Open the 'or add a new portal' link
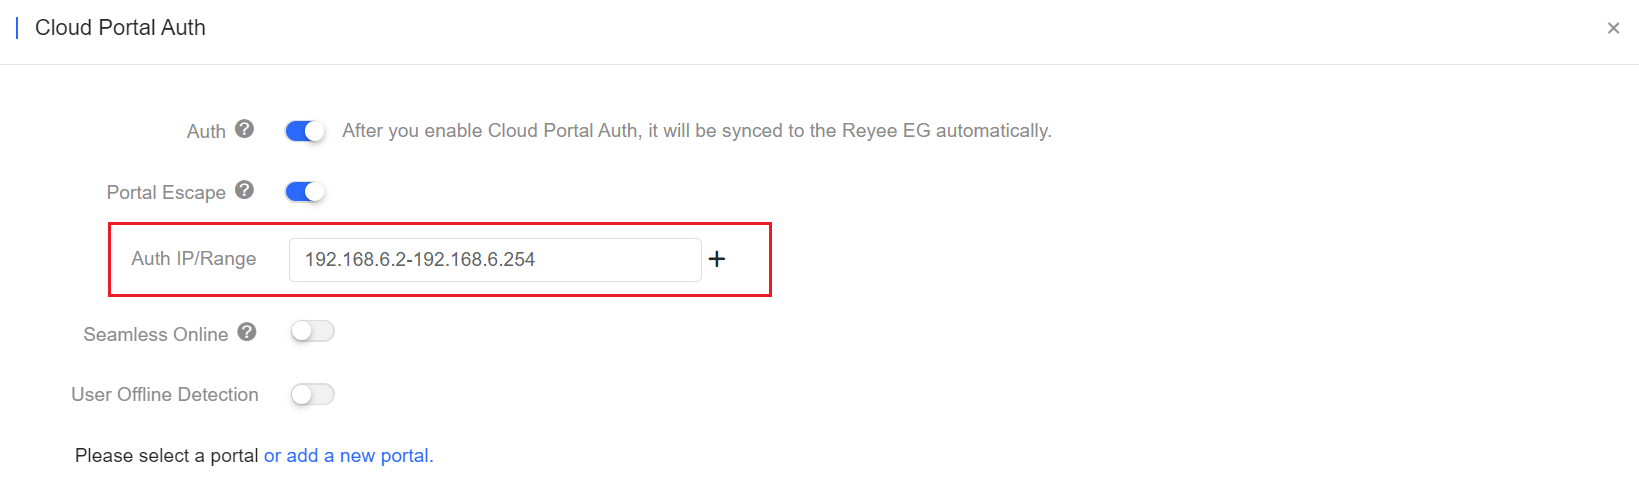Screen dimensions: 1639x496 pyautogui.click(x=348, y=456)
